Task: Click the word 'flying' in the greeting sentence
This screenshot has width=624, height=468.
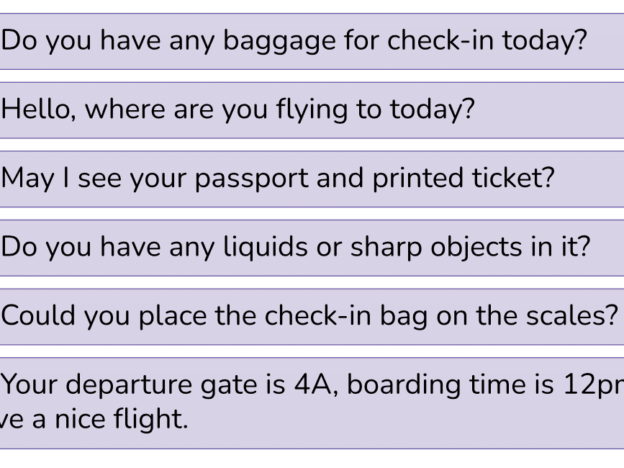Action: (312, 110)
